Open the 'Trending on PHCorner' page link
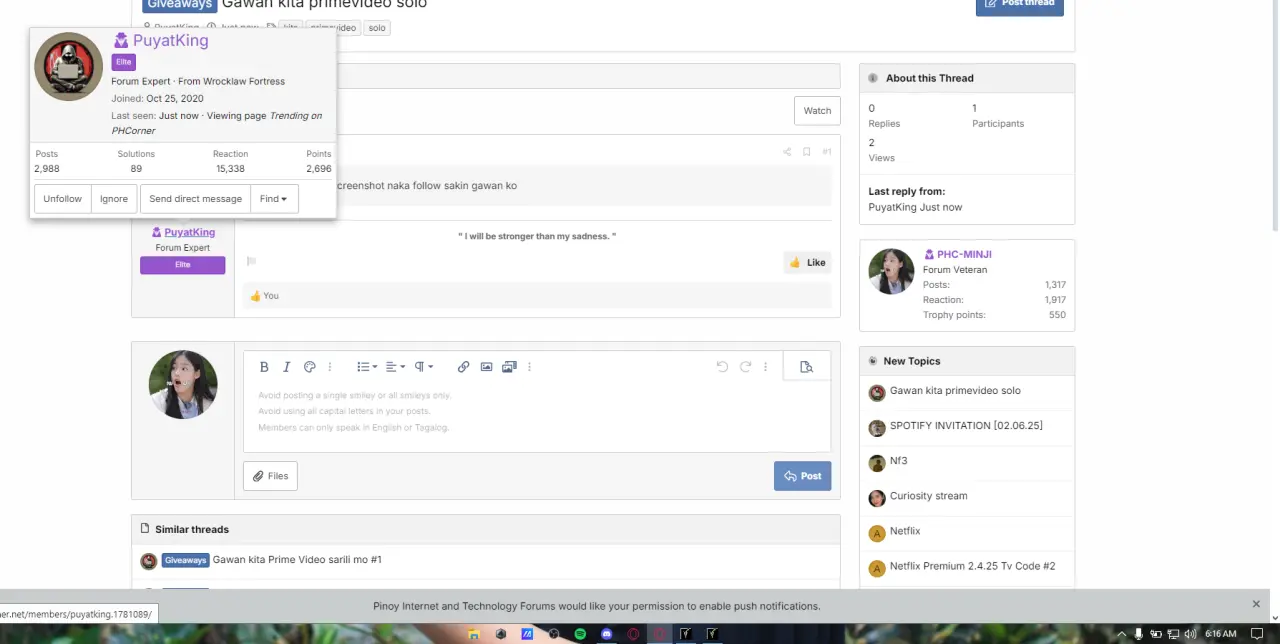Image resolution: width=1280 pixels, height=644 pixels. point(217,123)
